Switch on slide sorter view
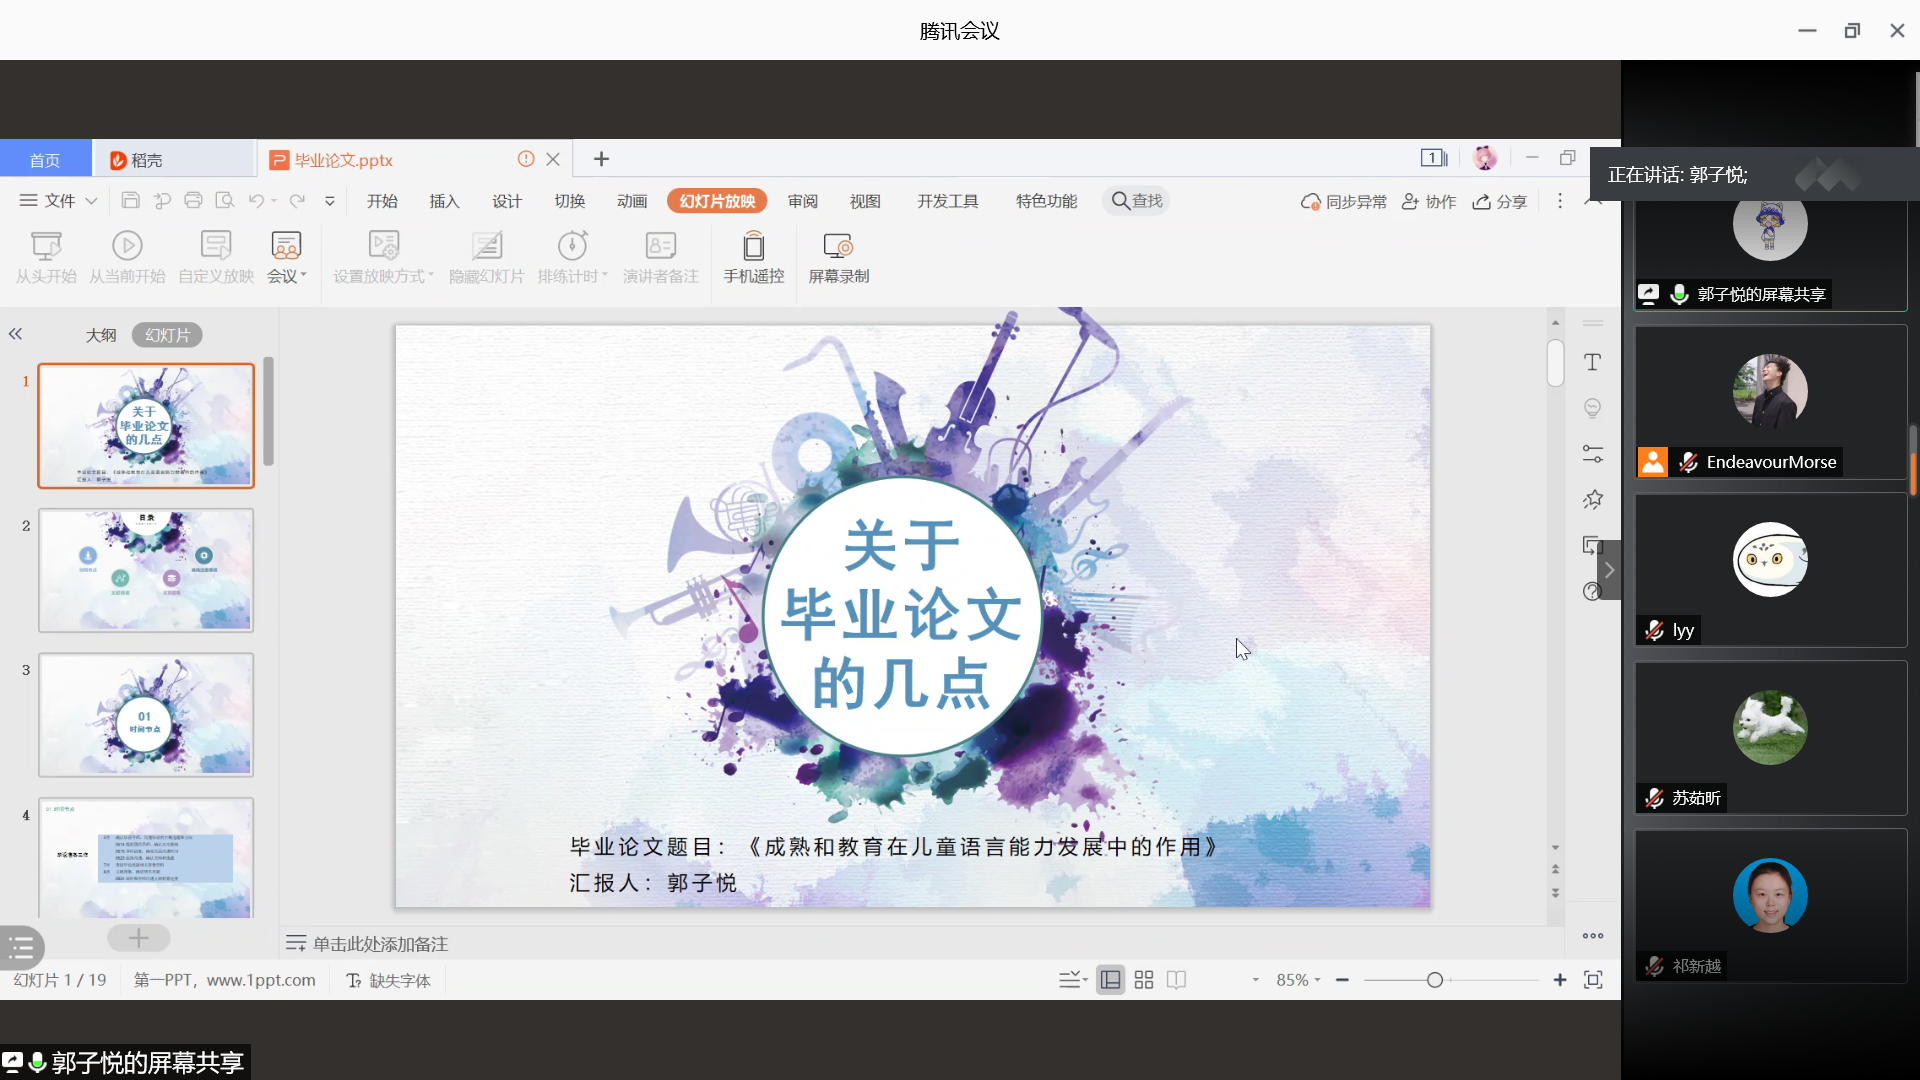1920x1080 pixels. tap(1143, 980)
